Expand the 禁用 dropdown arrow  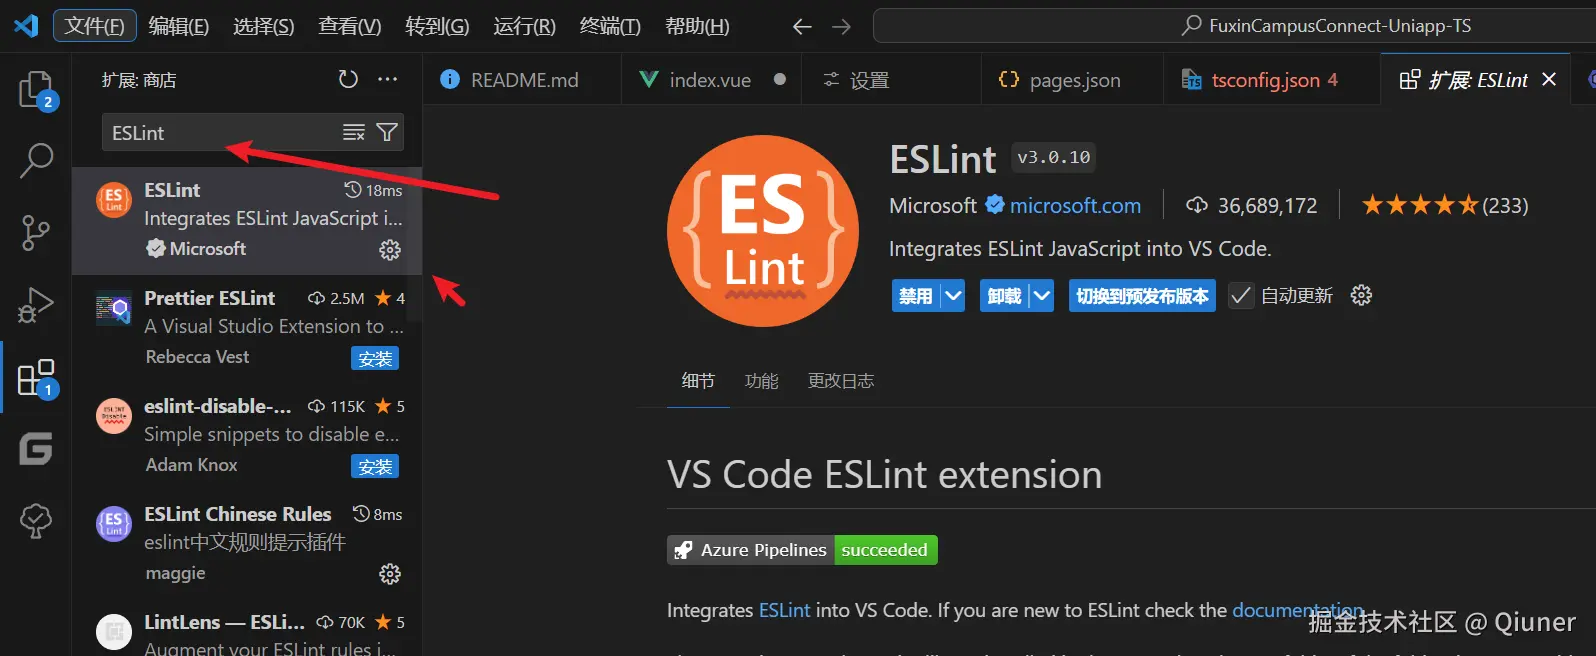953,296
